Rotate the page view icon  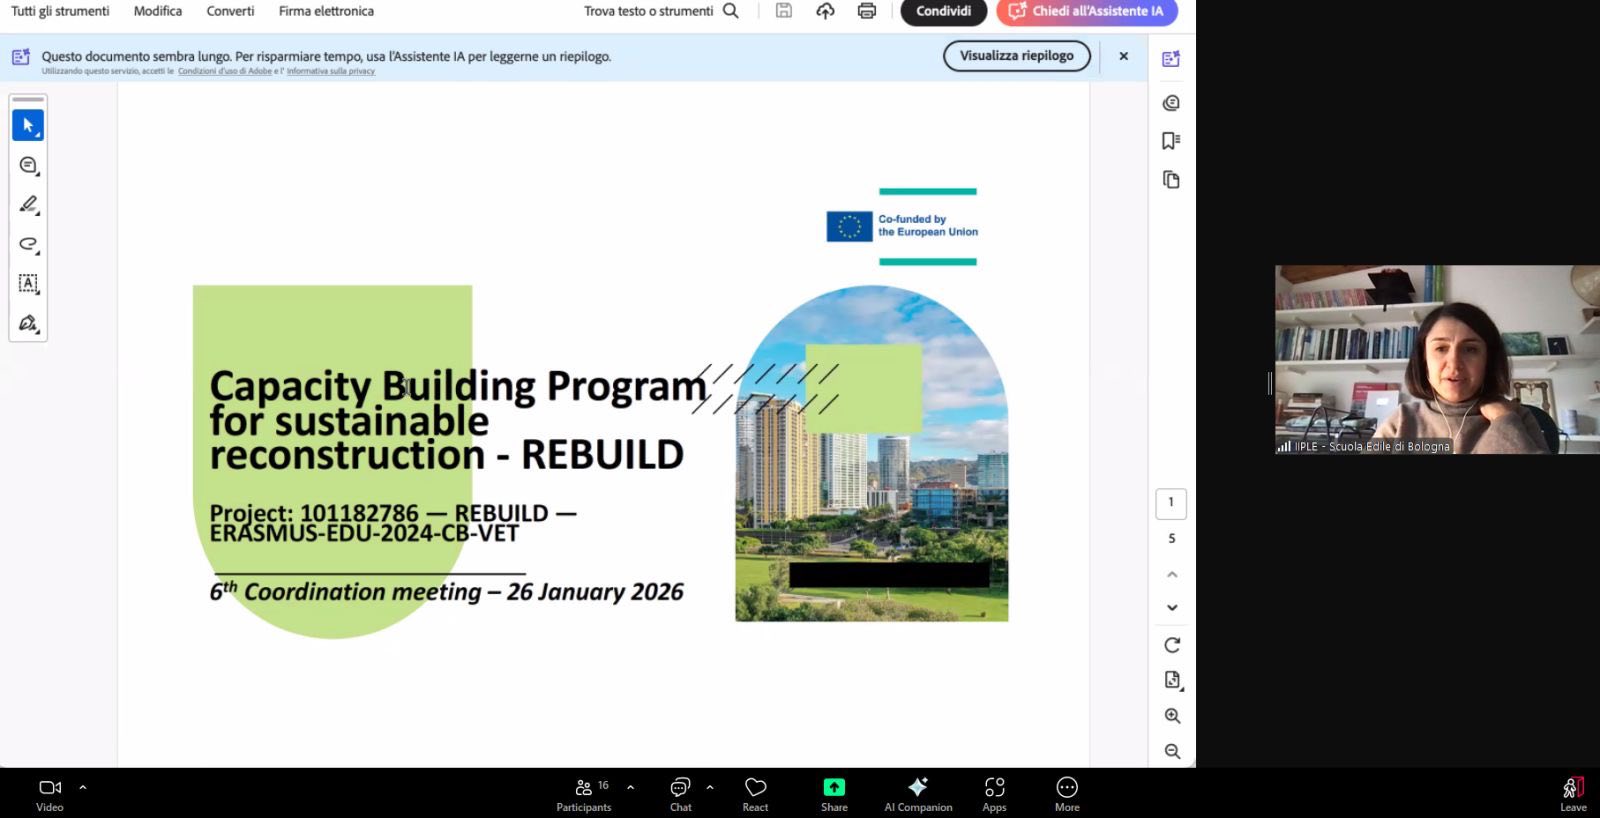pos(1172,645)
